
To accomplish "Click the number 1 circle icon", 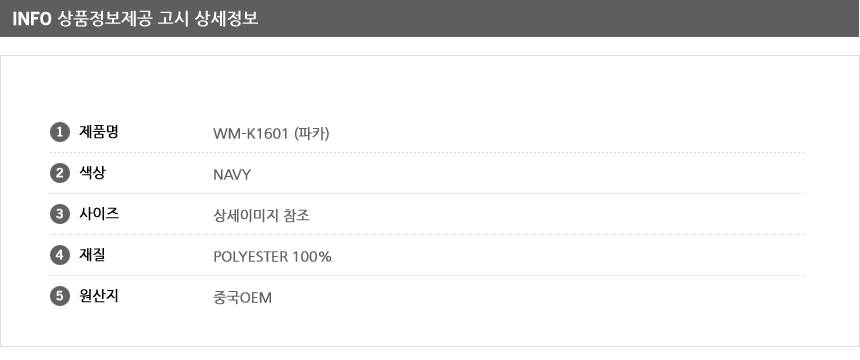I will click(60, 132).
